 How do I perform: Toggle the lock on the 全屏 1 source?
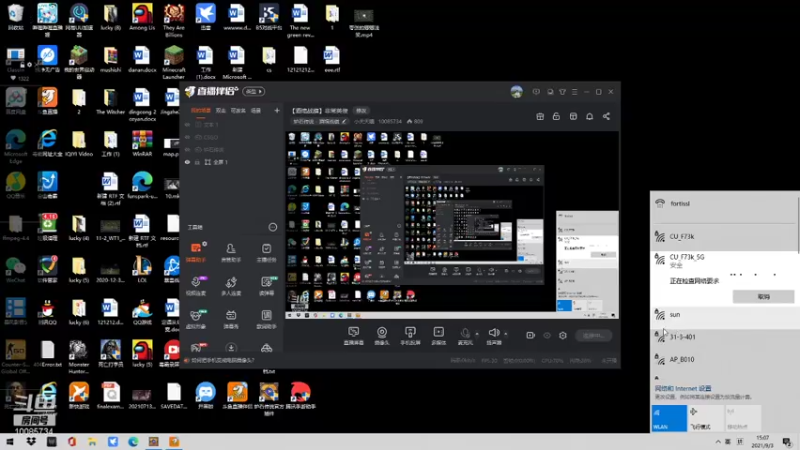(197, 162)
